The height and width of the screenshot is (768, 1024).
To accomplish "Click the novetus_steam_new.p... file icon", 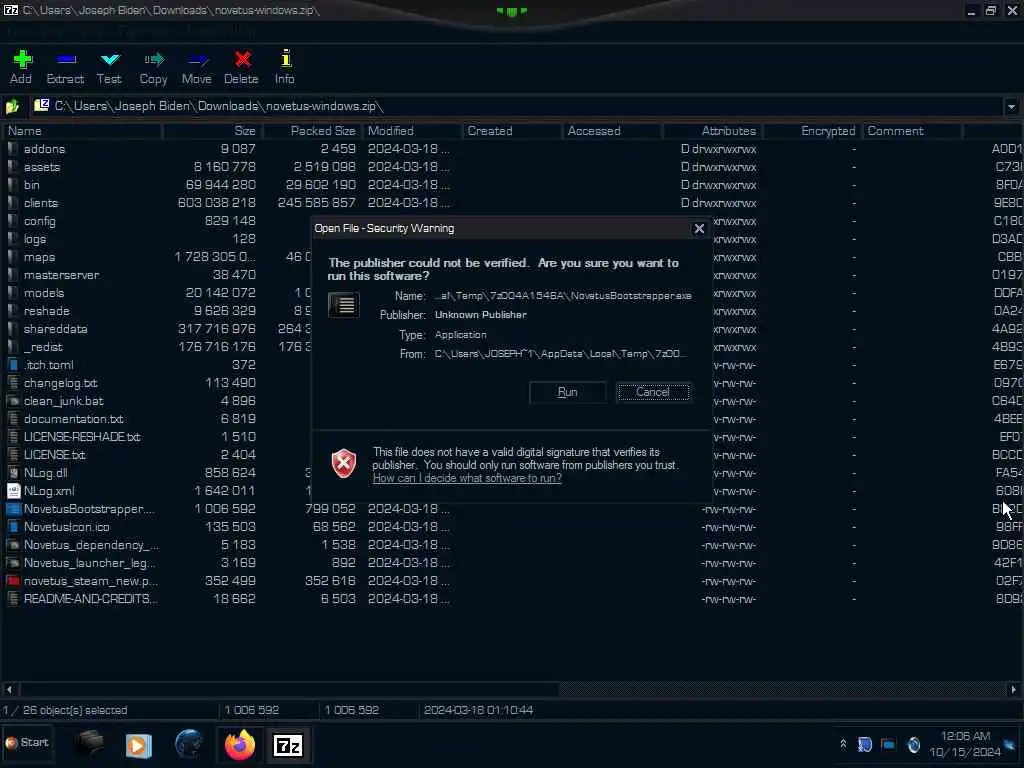I will (x=13, y=581).
